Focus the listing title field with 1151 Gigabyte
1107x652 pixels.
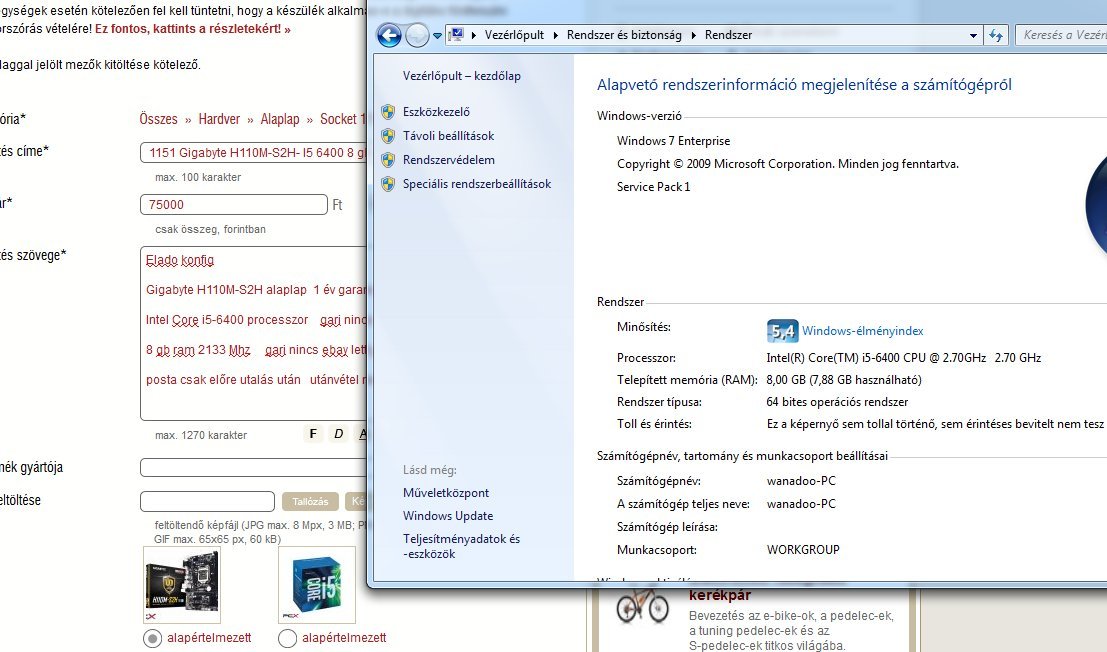[x=253, y=152]
